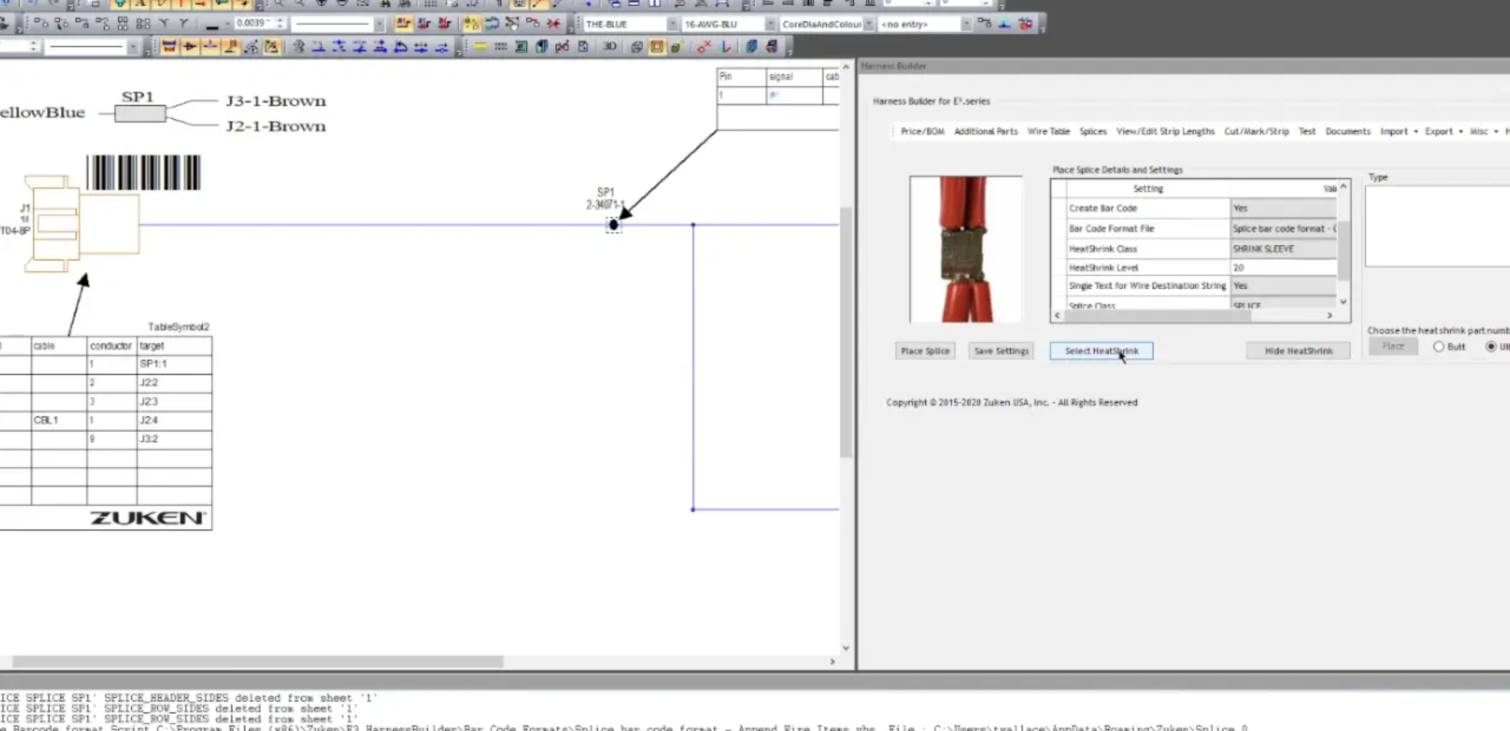Screen dimensions: 1510x731
Task: Select the SP1 splice node on the drawing
Action: point(613,224)
